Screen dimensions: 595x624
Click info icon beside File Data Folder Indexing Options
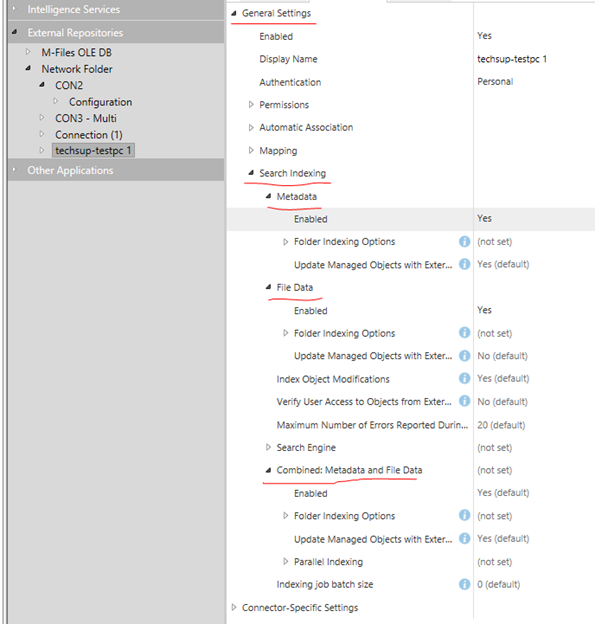tap(464, 333)
